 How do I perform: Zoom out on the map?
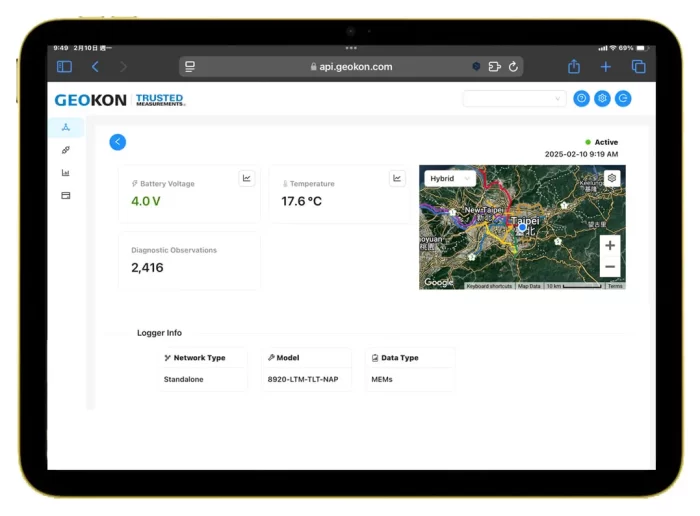[x=610, y=267]
